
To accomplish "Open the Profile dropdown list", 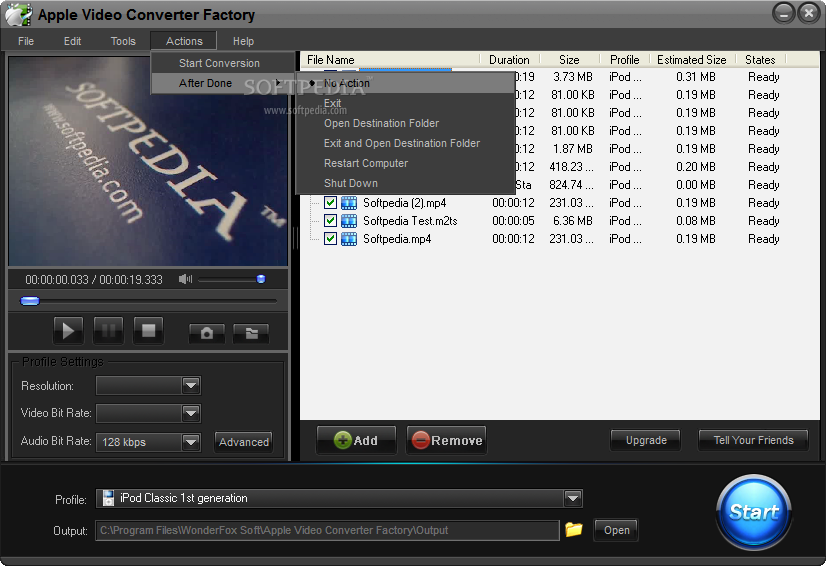I will coord(573,498).
